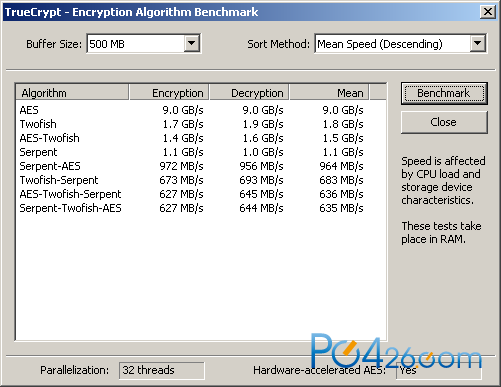Sort by the Algorithm column header
This screenshot has height=387, width=501.
pos(72,93)
